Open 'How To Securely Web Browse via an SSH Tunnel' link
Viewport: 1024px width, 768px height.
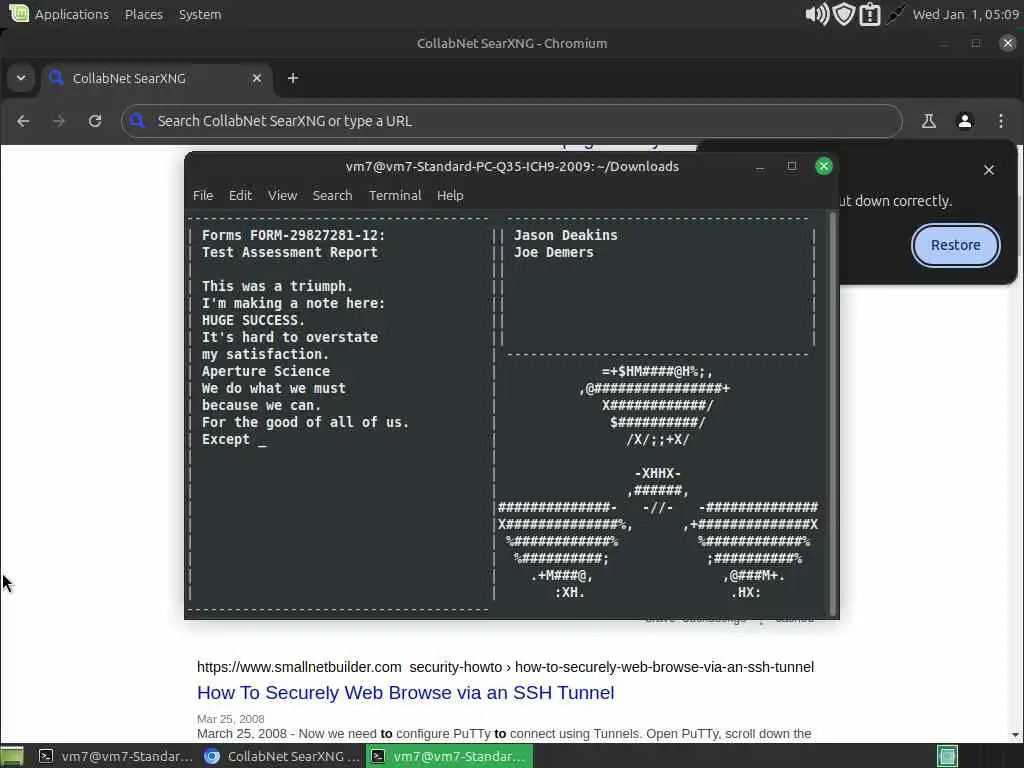tap(406, 692)
